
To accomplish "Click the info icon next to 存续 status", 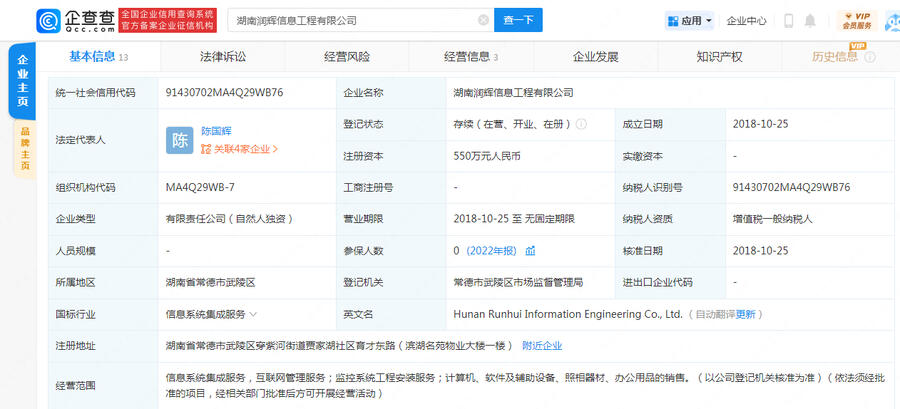I will tap(581, 125).
